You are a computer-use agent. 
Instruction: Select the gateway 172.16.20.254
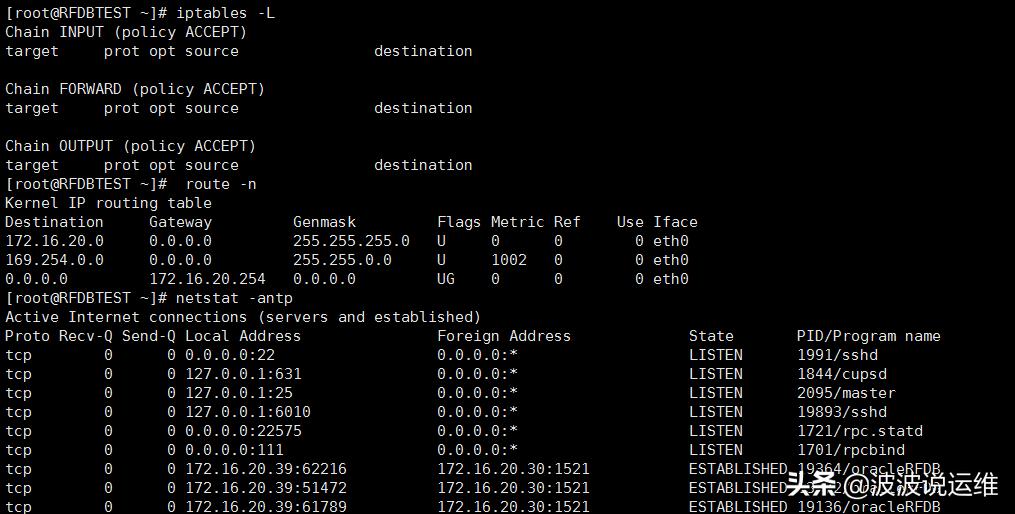click(x=207, y=279)
